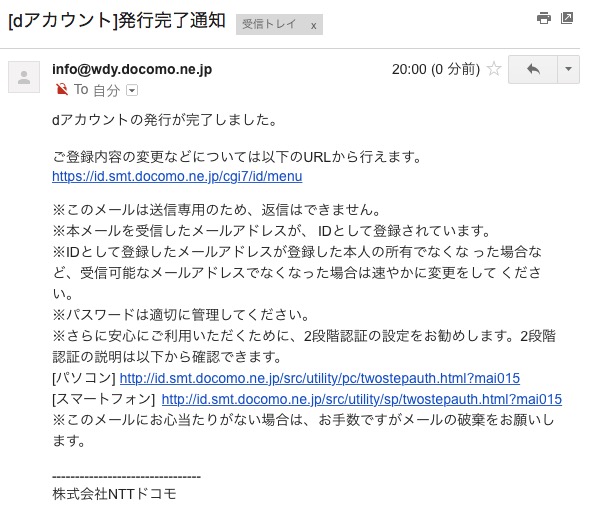
Task: Click the 20:00 message timestamp
Action: [x=436, y=69]
